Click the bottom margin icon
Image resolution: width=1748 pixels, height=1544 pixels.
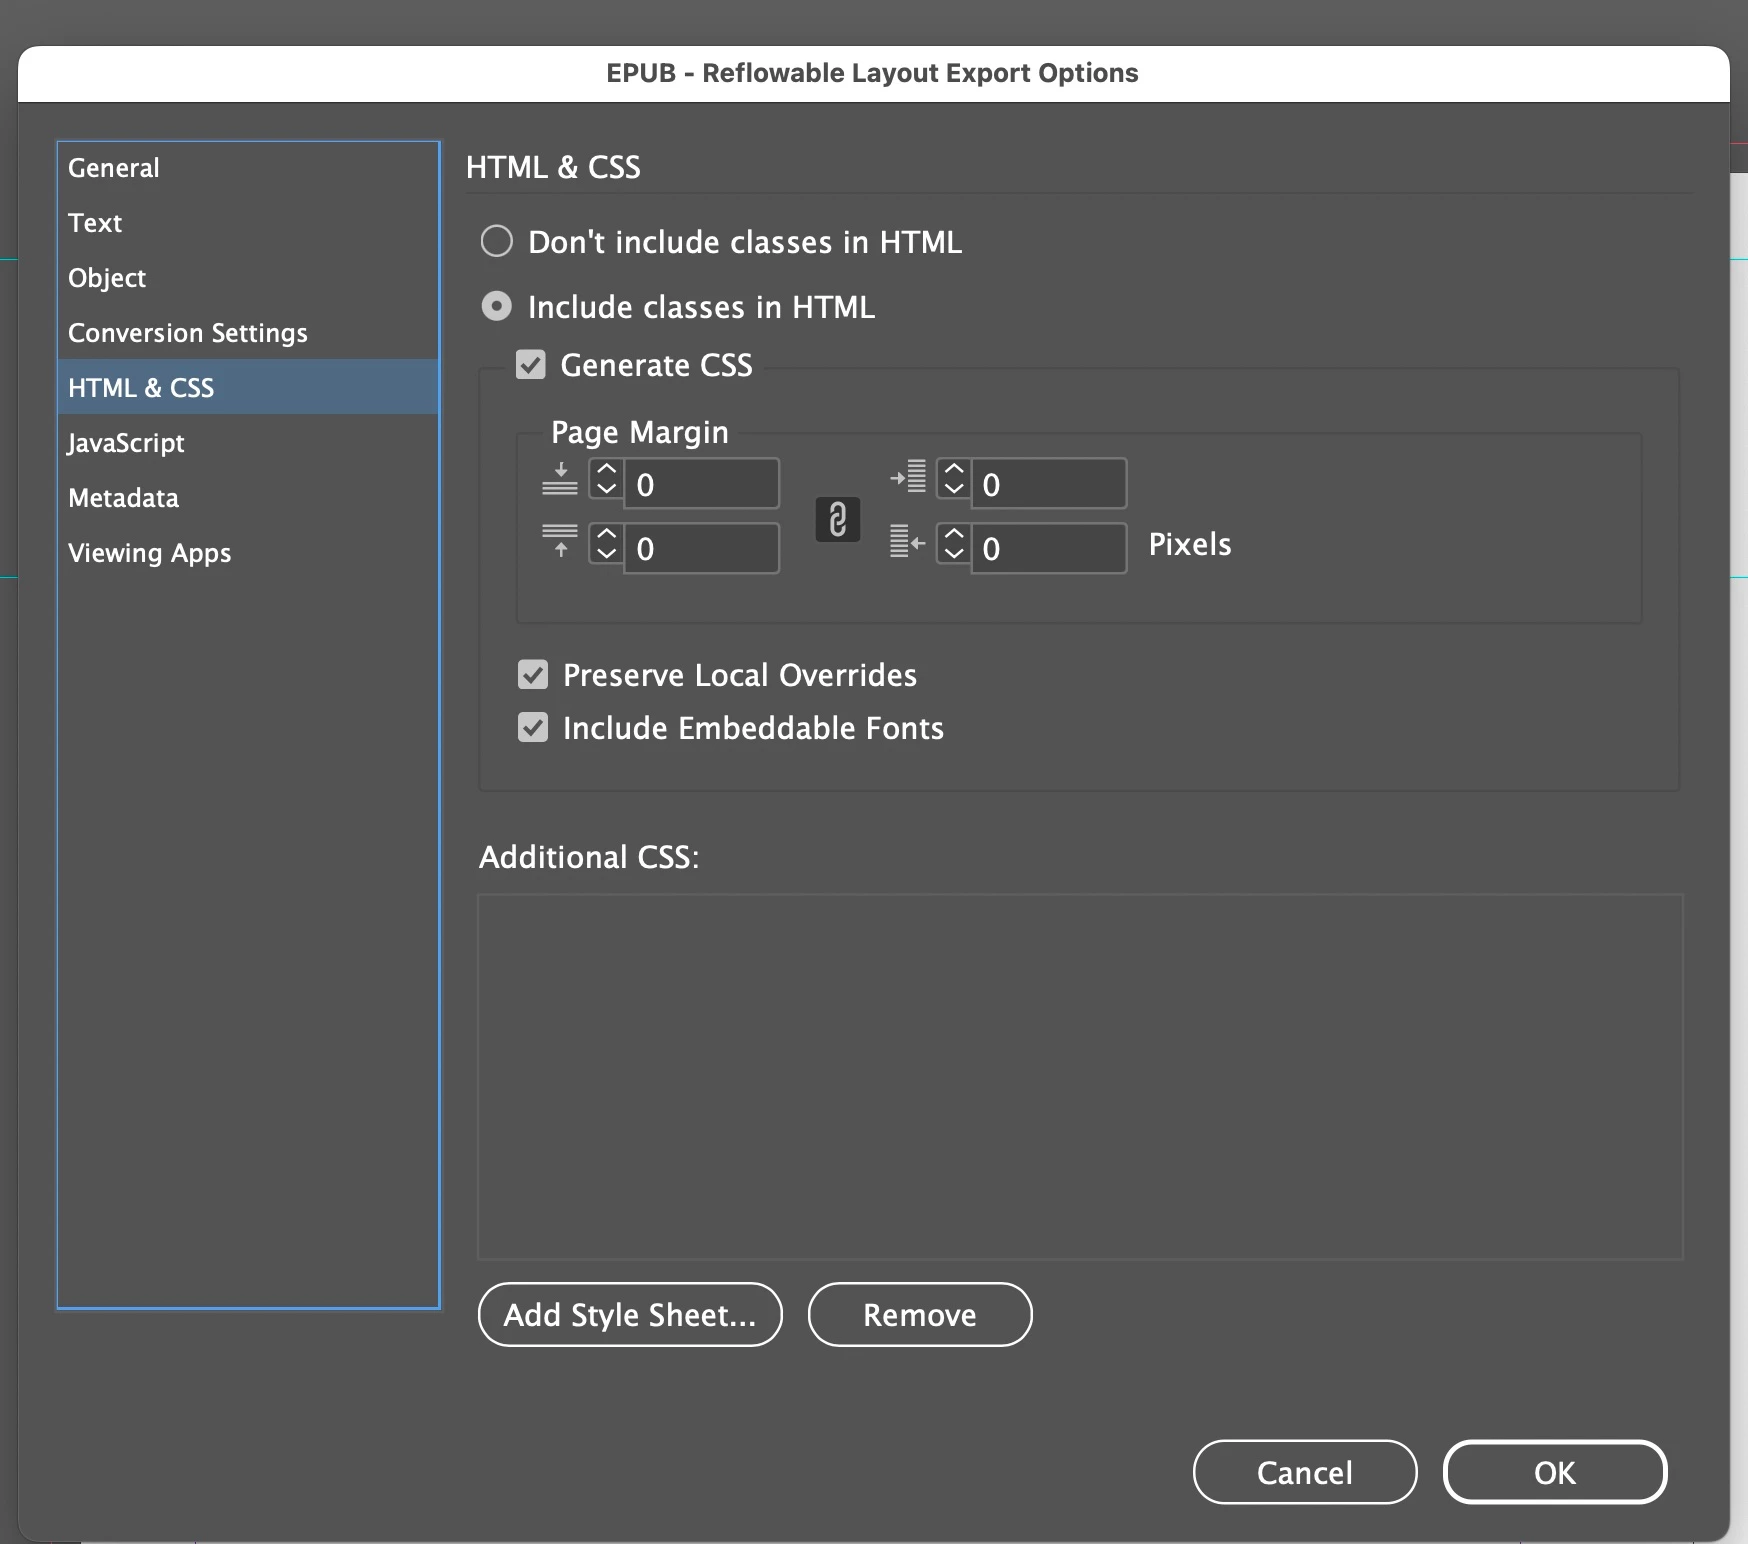tap(560, 541)
